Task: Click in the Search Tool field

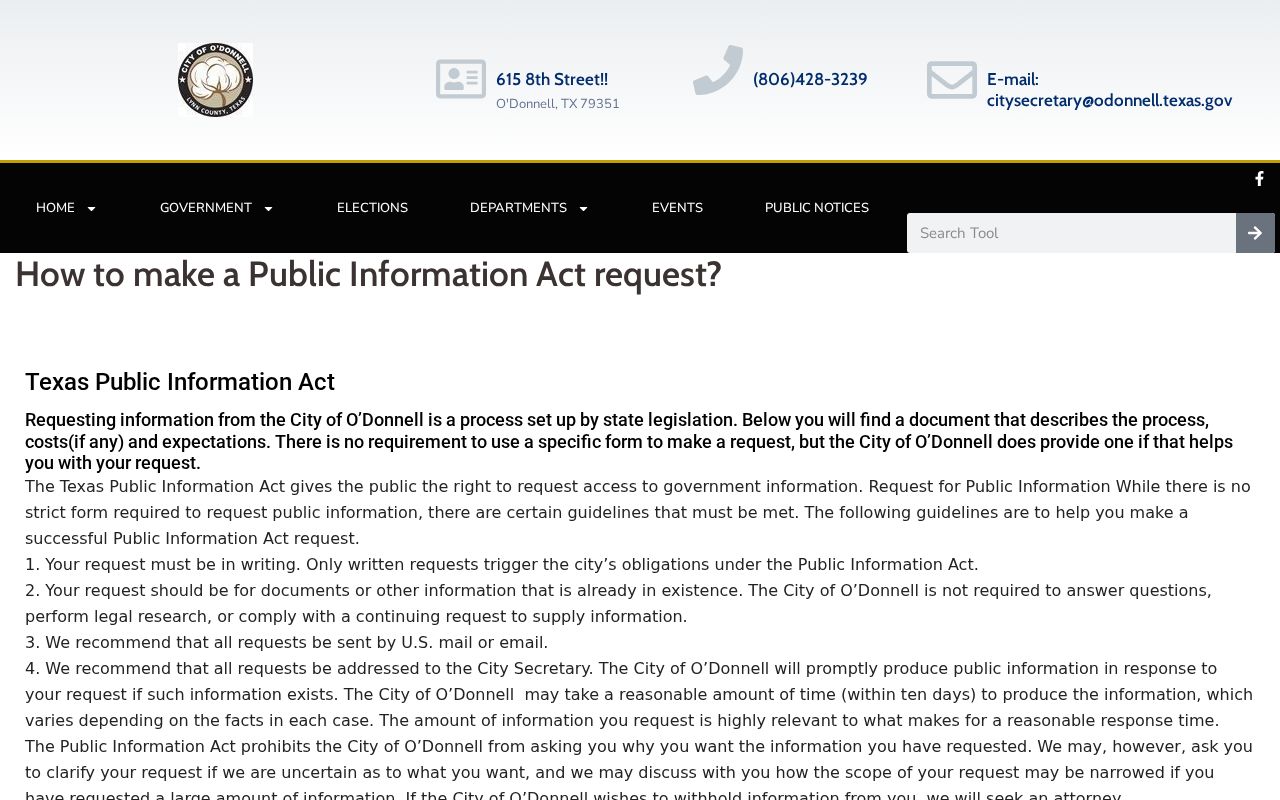Action: [1071, 233]
